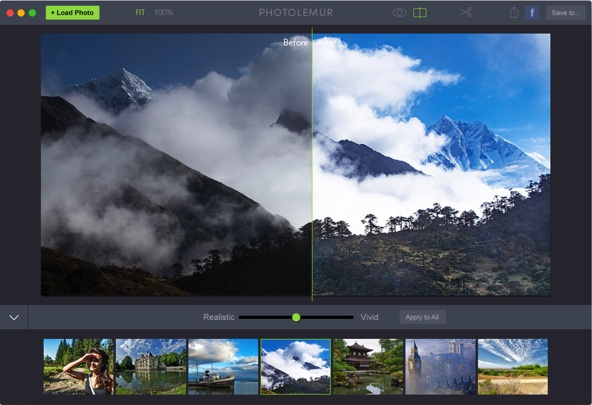
Task: Close the window with red button
Action: (10, 13)
